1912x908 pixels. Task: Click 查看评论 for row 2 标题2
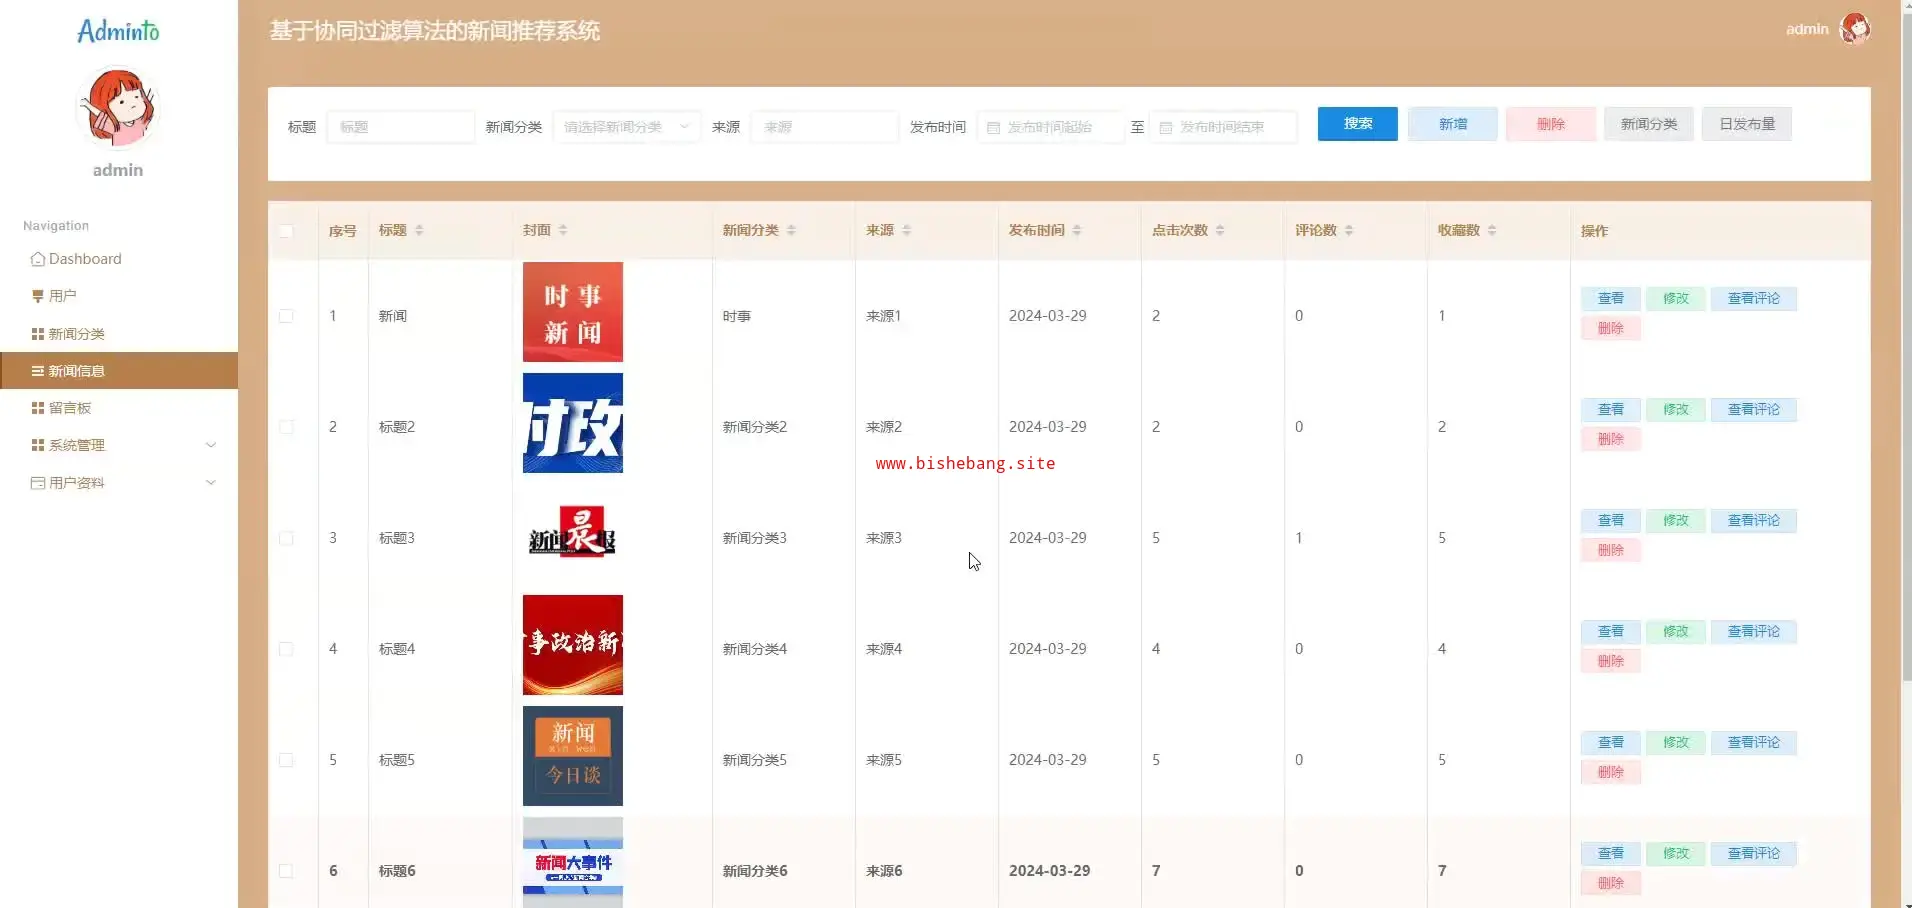(x=1753, y=410)
